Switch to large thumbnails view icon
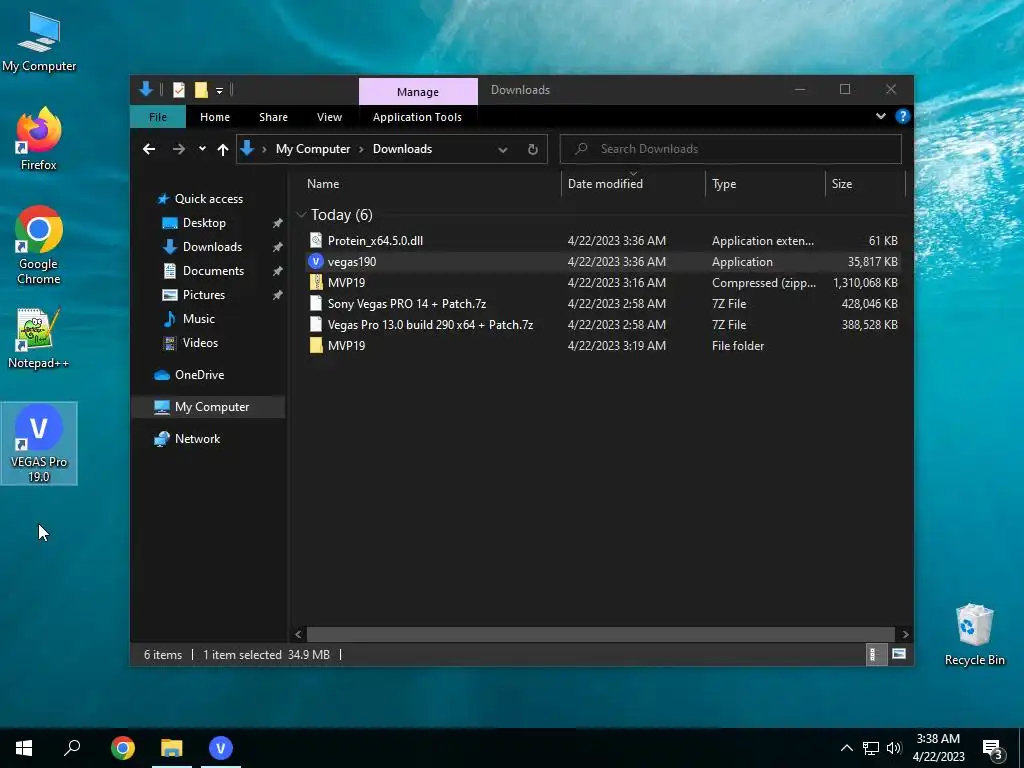 pyautogui.click(x=899, y=654)
